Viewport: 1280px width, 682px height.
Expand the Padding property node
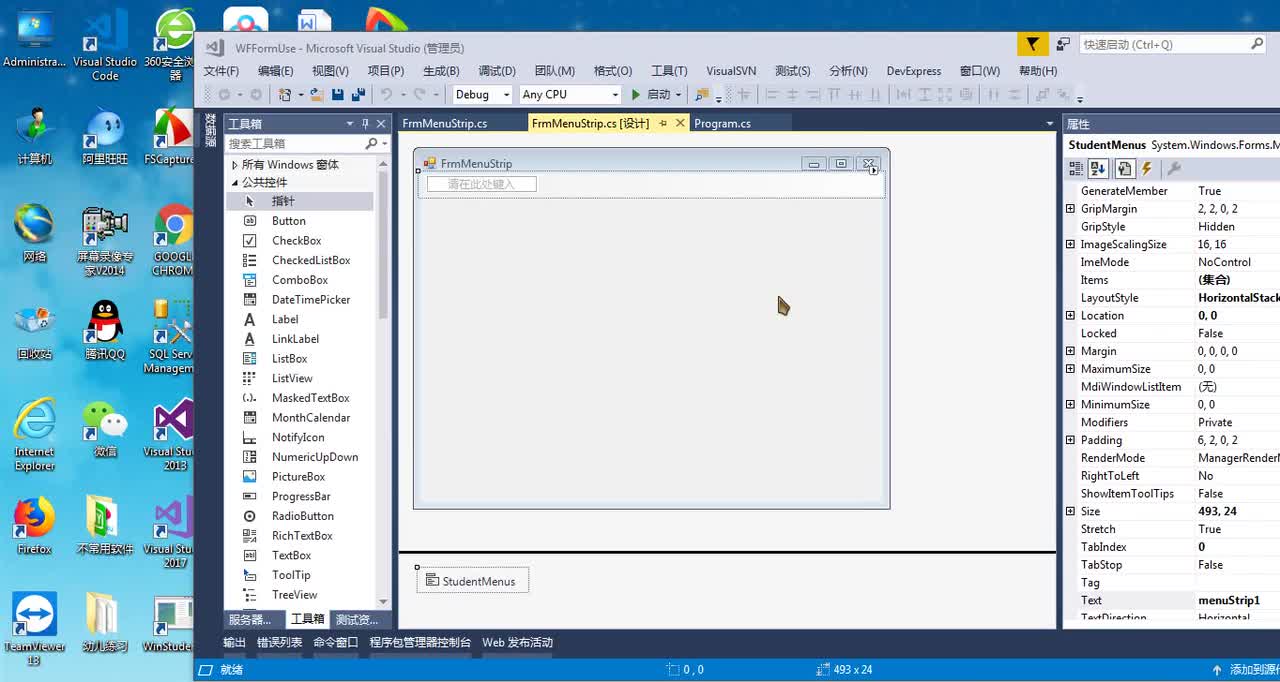(1070, 440)
